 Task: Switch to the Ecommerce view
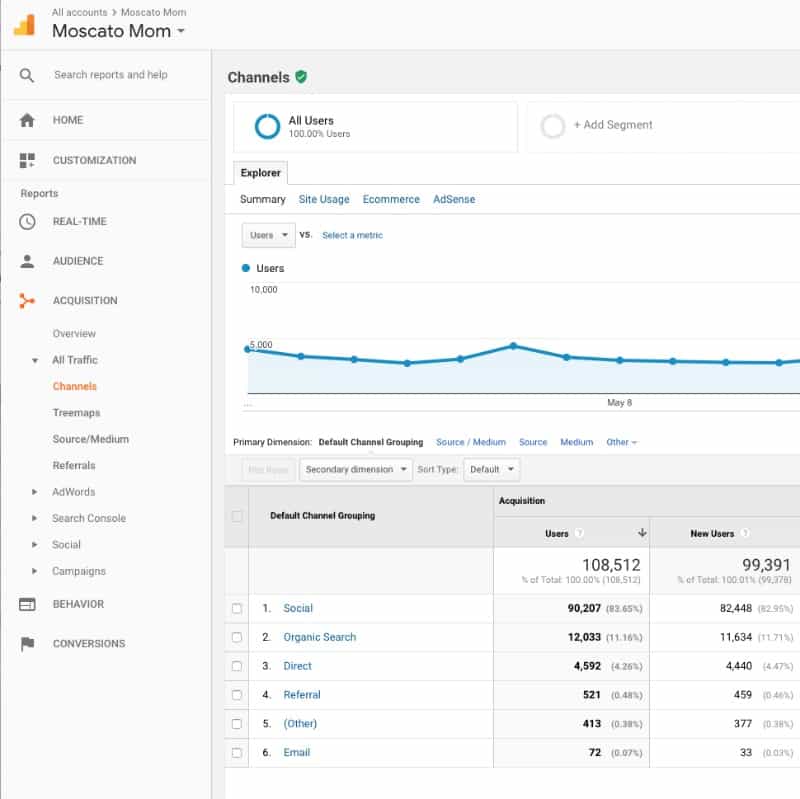tap(391, 199)
